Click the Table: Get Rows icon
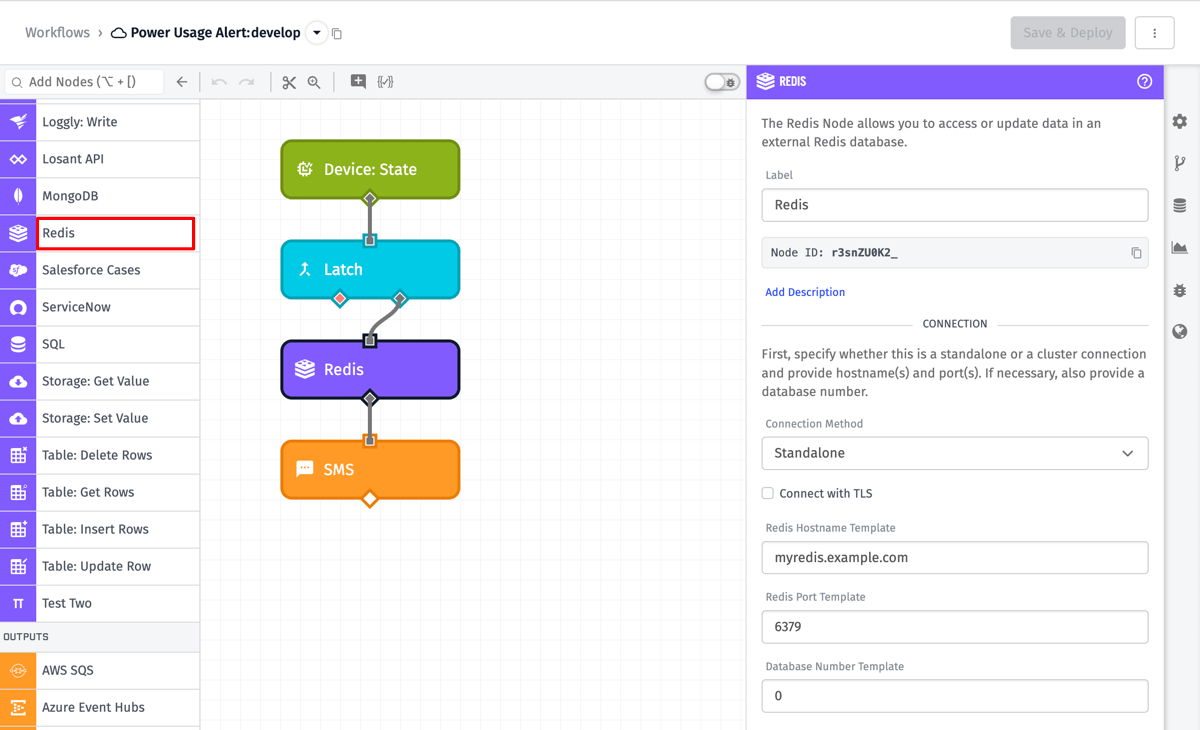 click(x=18, y=492)
